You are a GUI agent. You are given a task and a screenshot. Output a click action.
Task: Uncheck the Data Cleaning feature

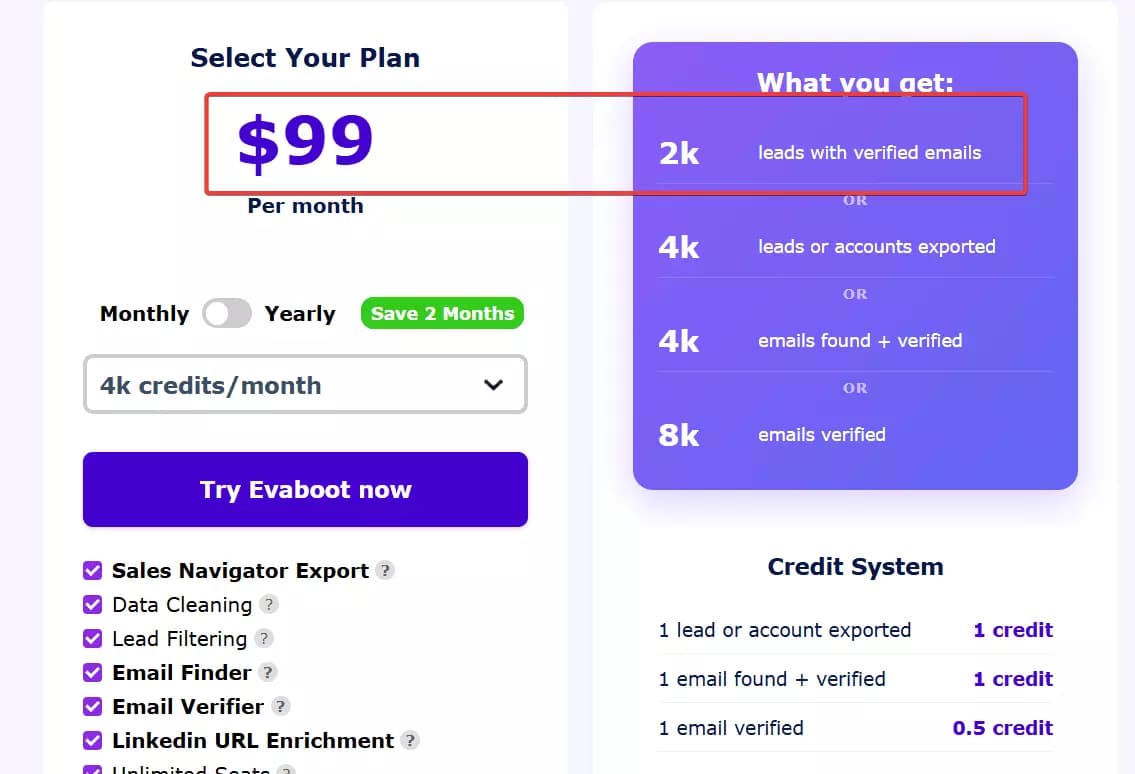pyautogui.click(x=92, y=605)
